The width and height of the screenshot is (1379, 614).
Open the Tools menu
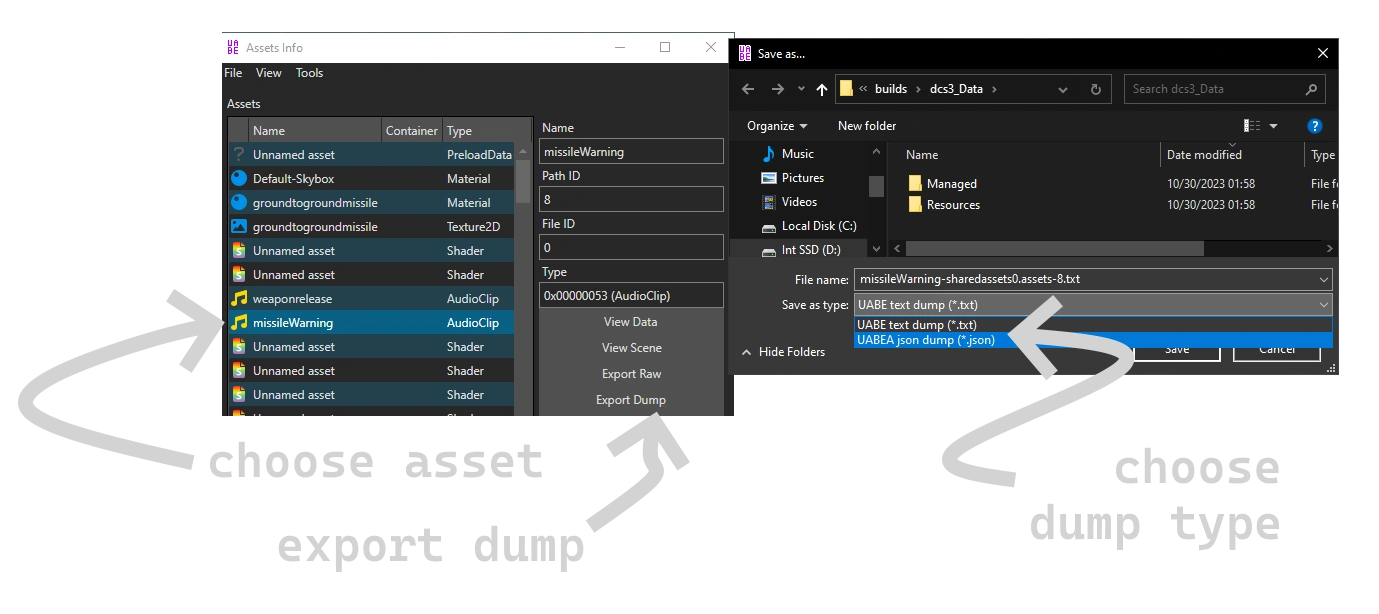tap(309, 72)
